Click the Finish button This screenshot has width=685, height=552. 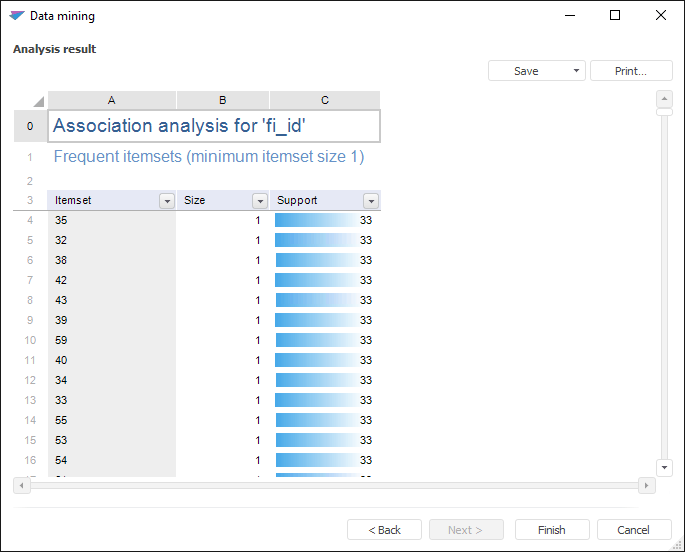(x=551, y=530)
